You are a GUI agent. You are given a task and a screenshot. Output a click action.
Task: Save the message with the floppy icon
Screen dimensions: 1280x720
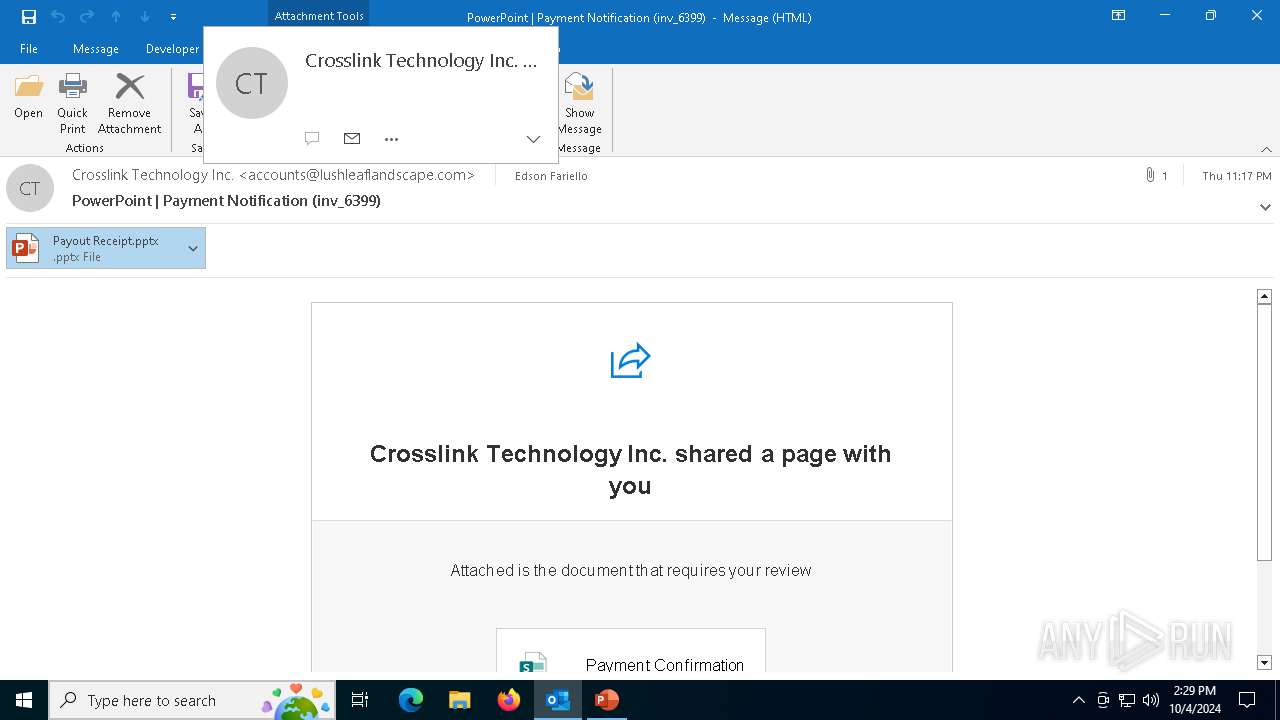pyautogui.click(x=29, y=17)
